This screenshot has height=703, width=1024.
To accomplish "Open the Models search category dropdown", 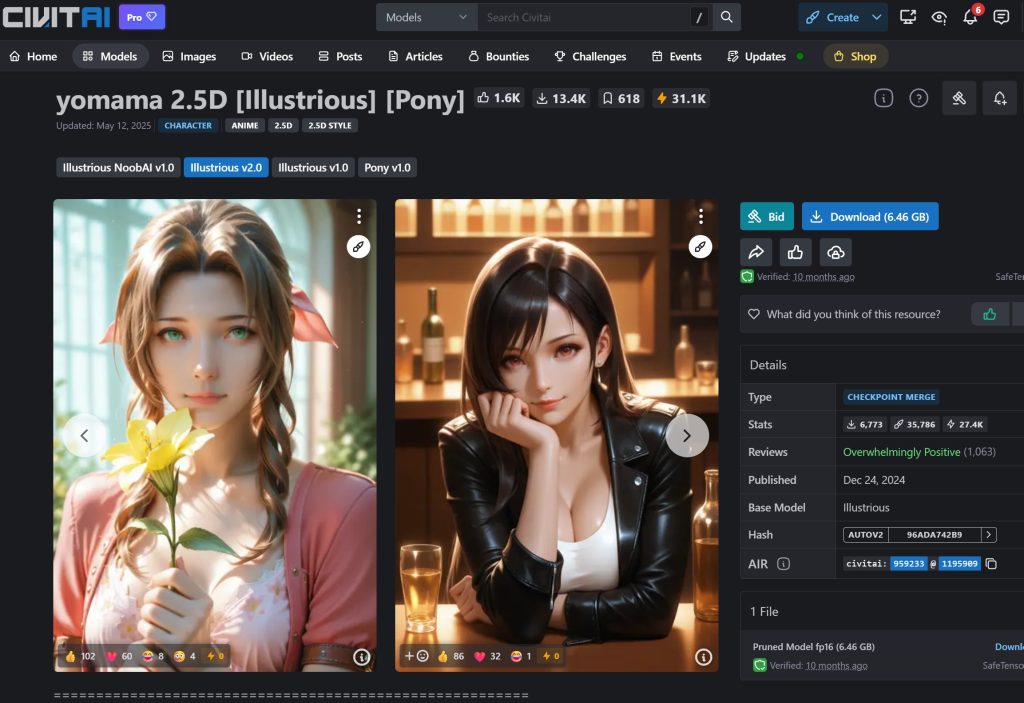I will [426, 17].
